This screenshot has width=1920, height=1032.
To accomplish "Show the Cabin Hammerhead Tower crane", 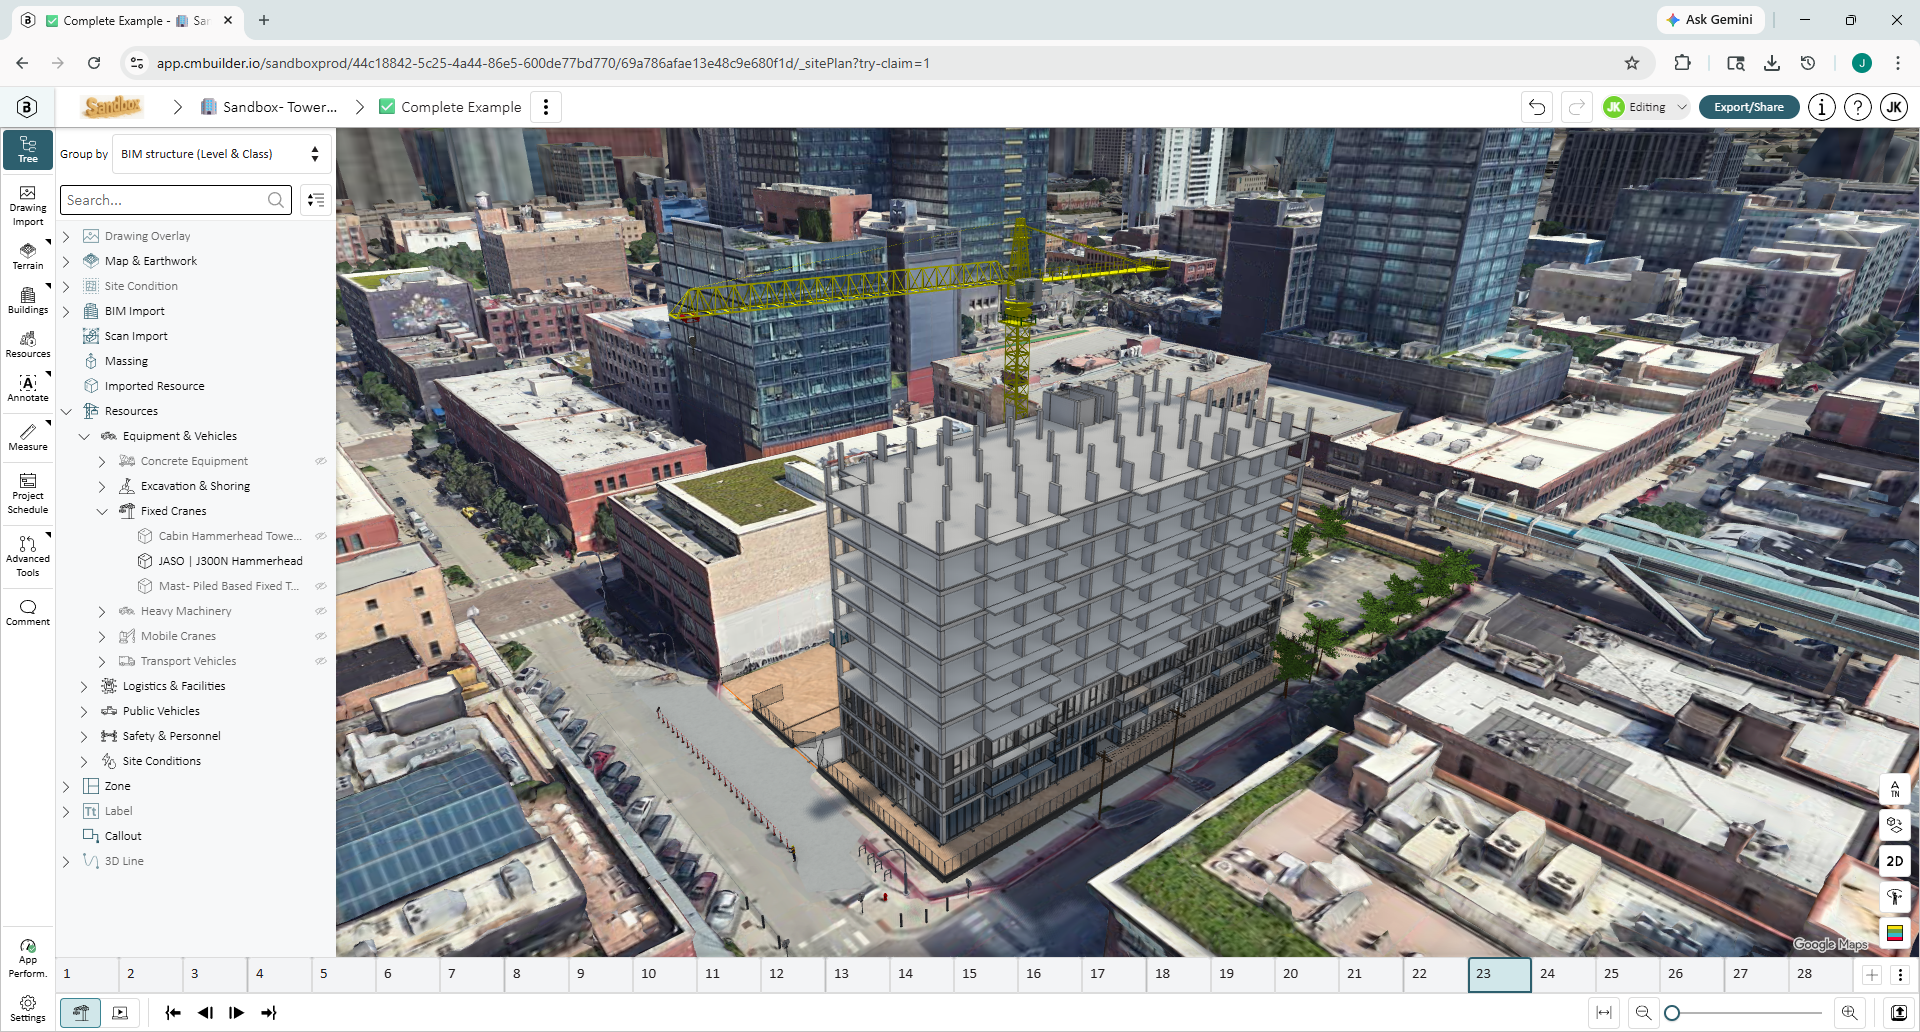I will [x=321, y=536].
